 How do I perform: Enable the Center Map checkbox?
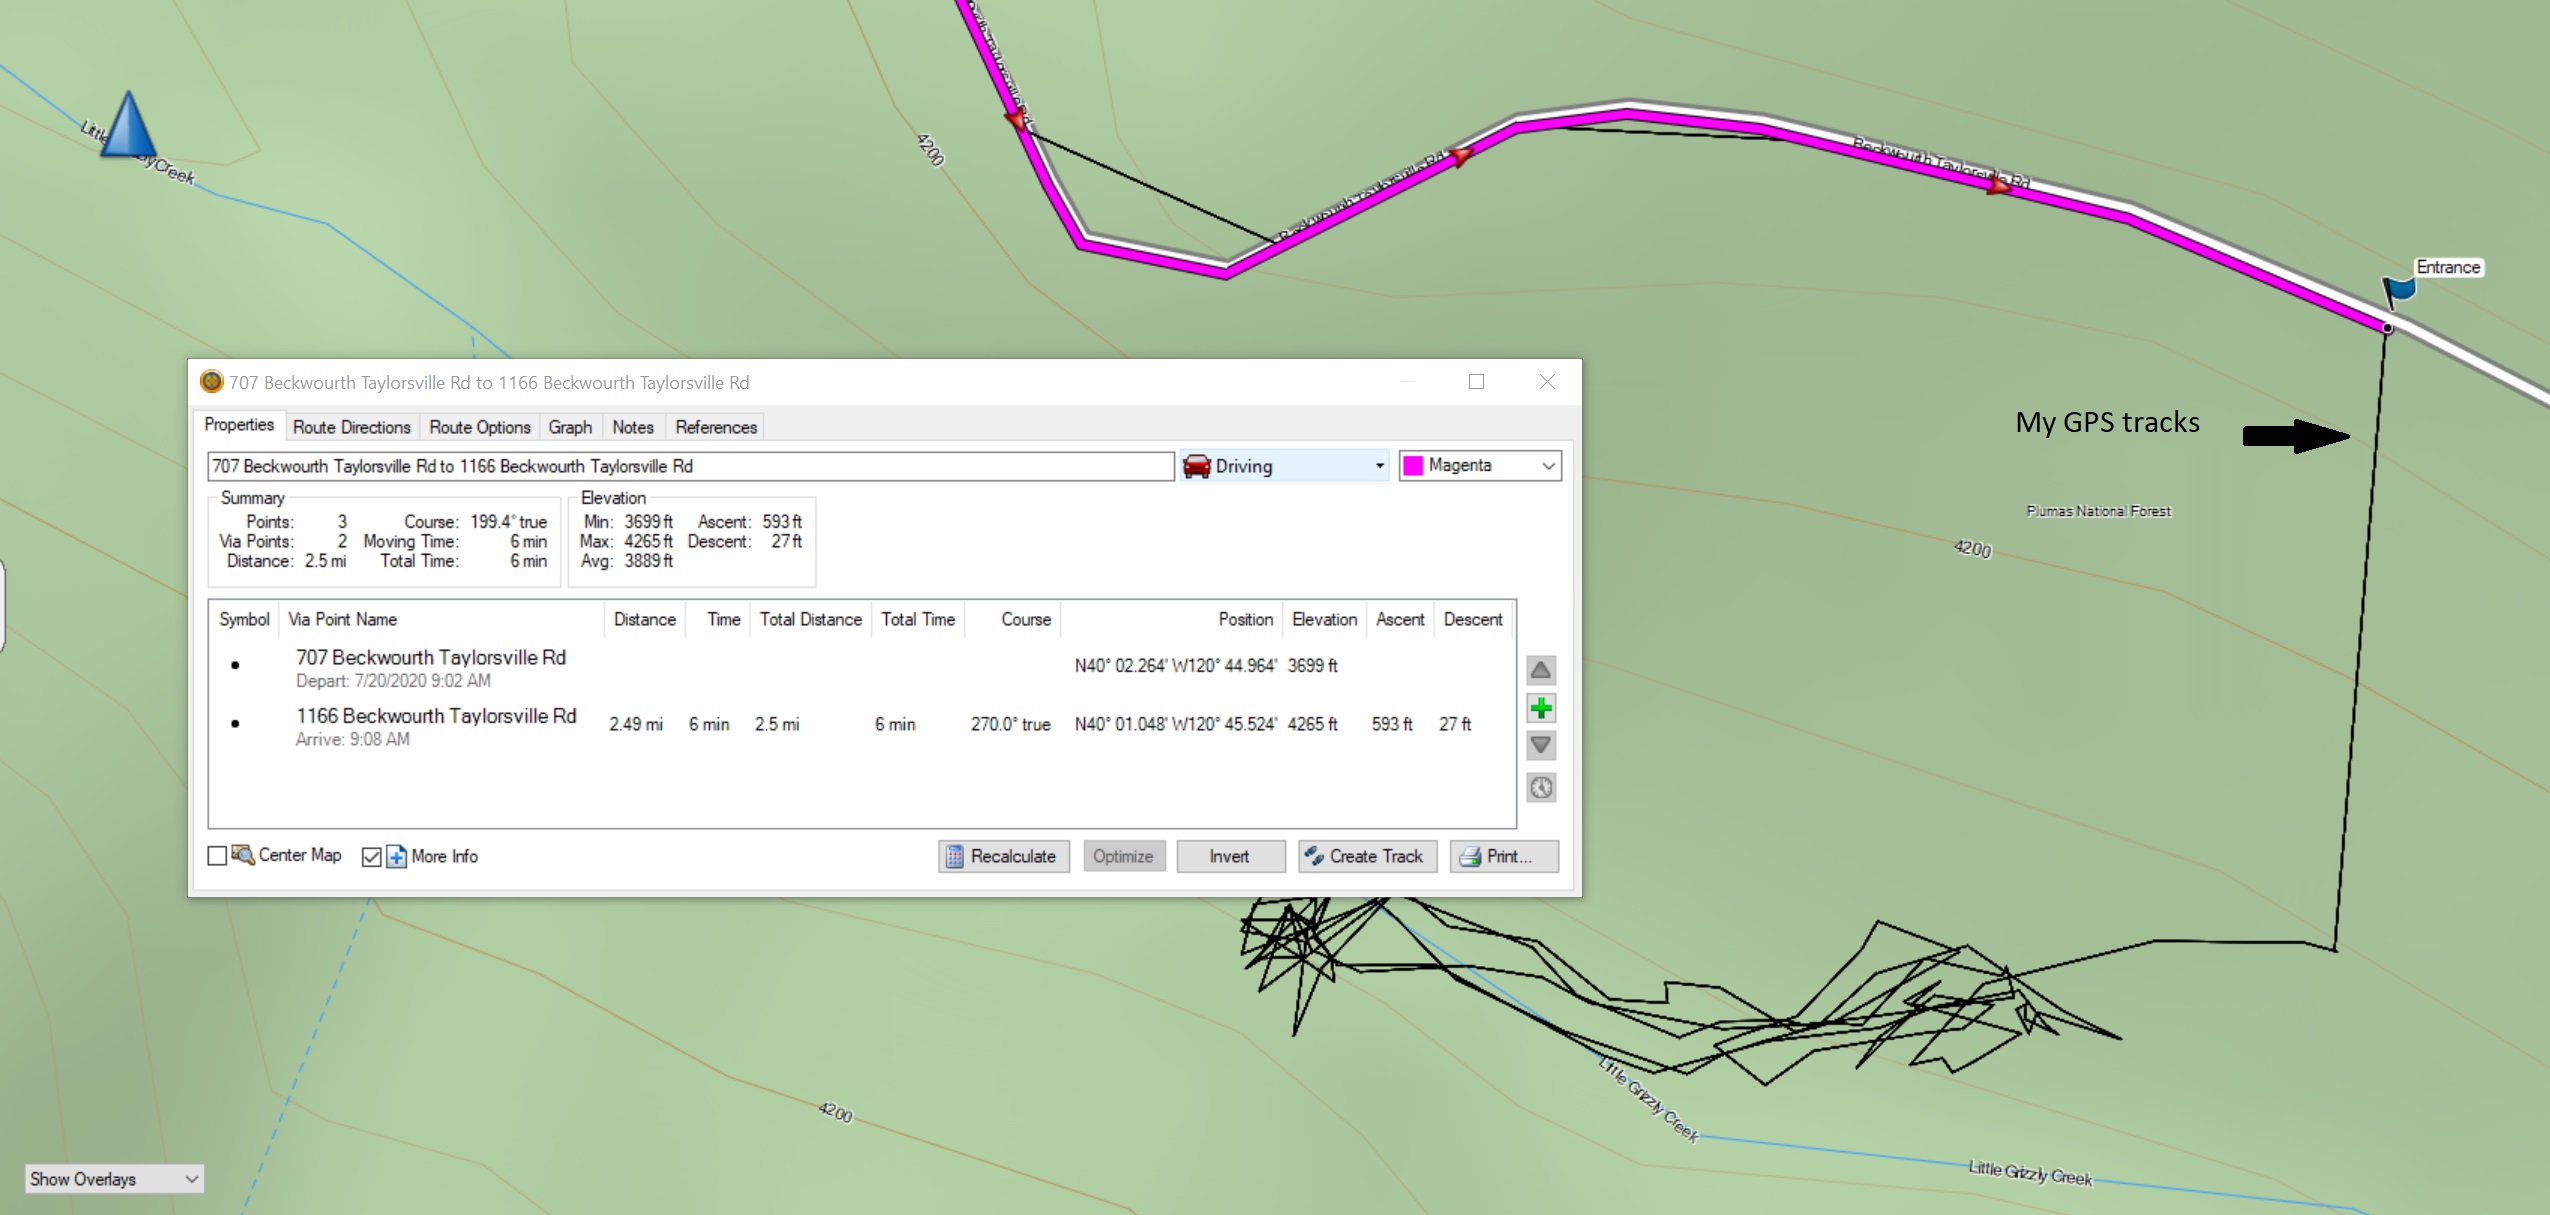[x=217, y=856]
